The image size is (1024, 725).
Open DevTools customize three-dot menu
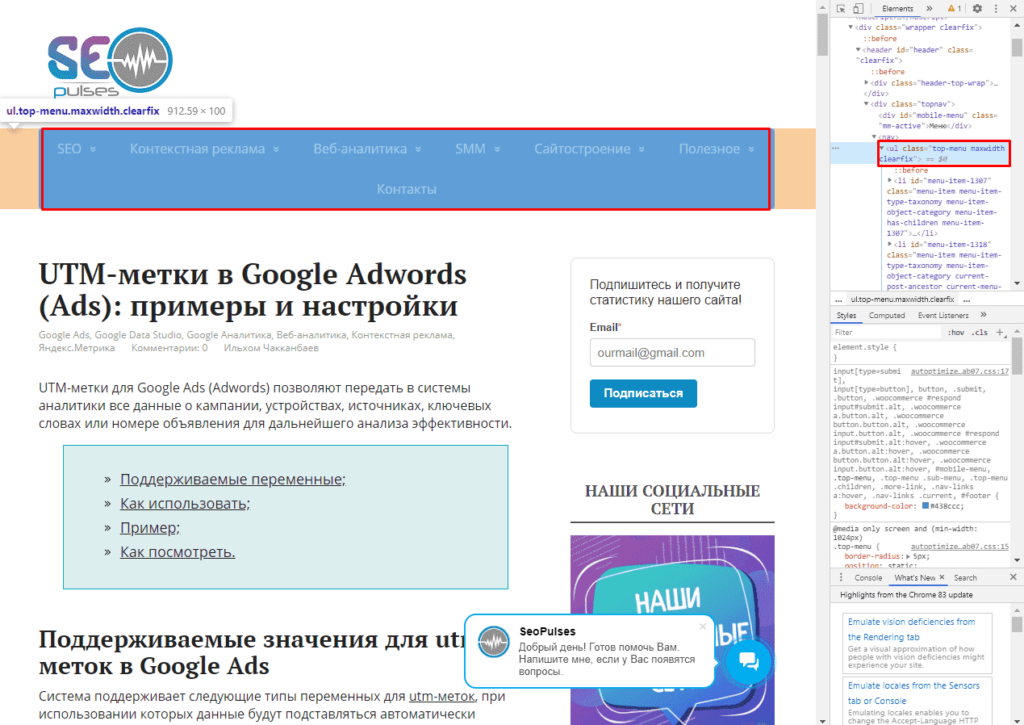pos(996,8)
